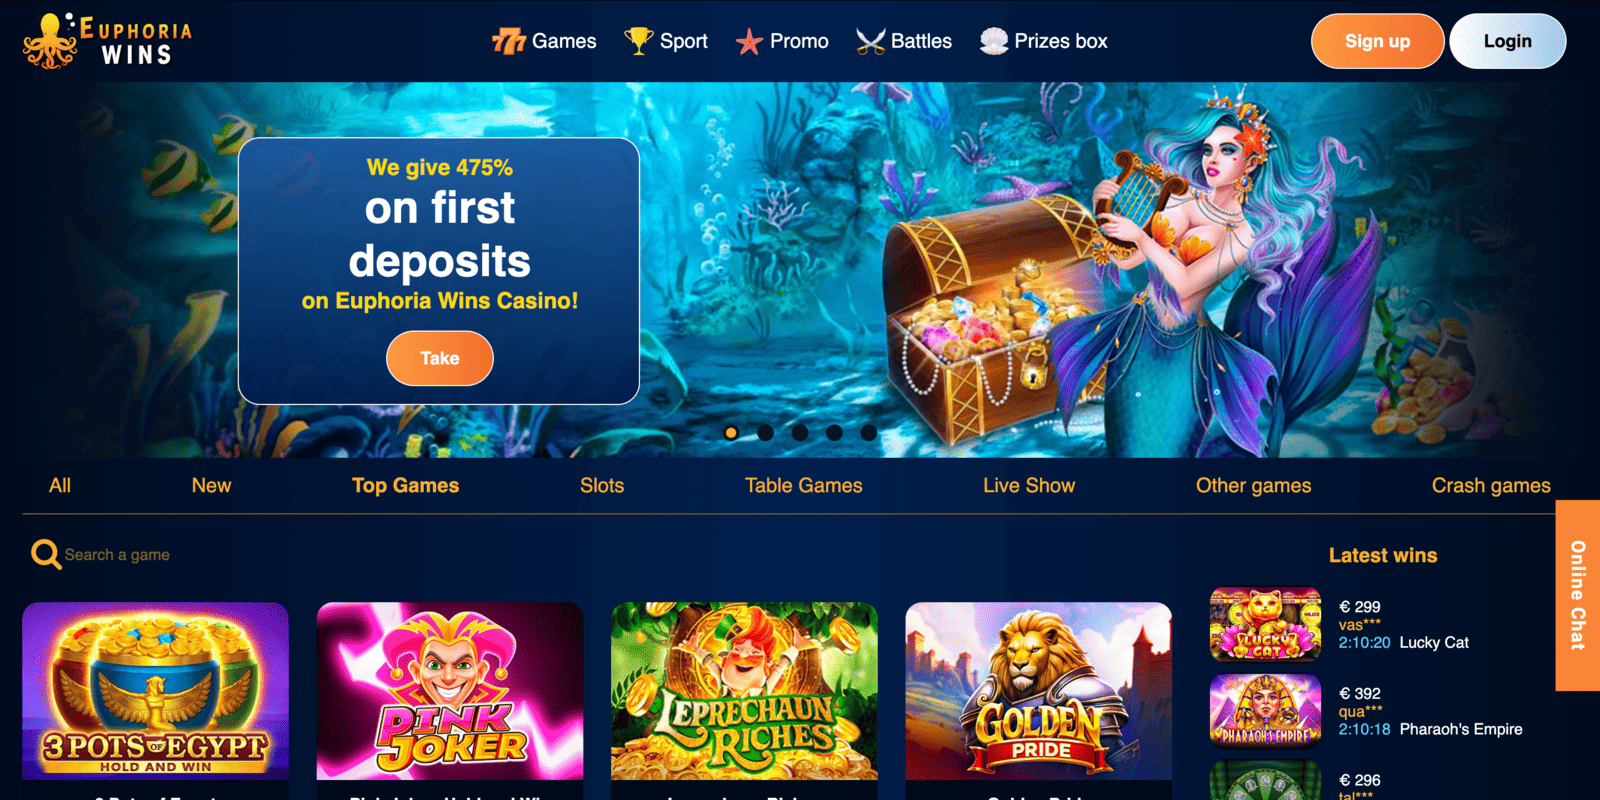
Task: Open the Pink Joker game thumbnail
Action: [x=450, y=691]
